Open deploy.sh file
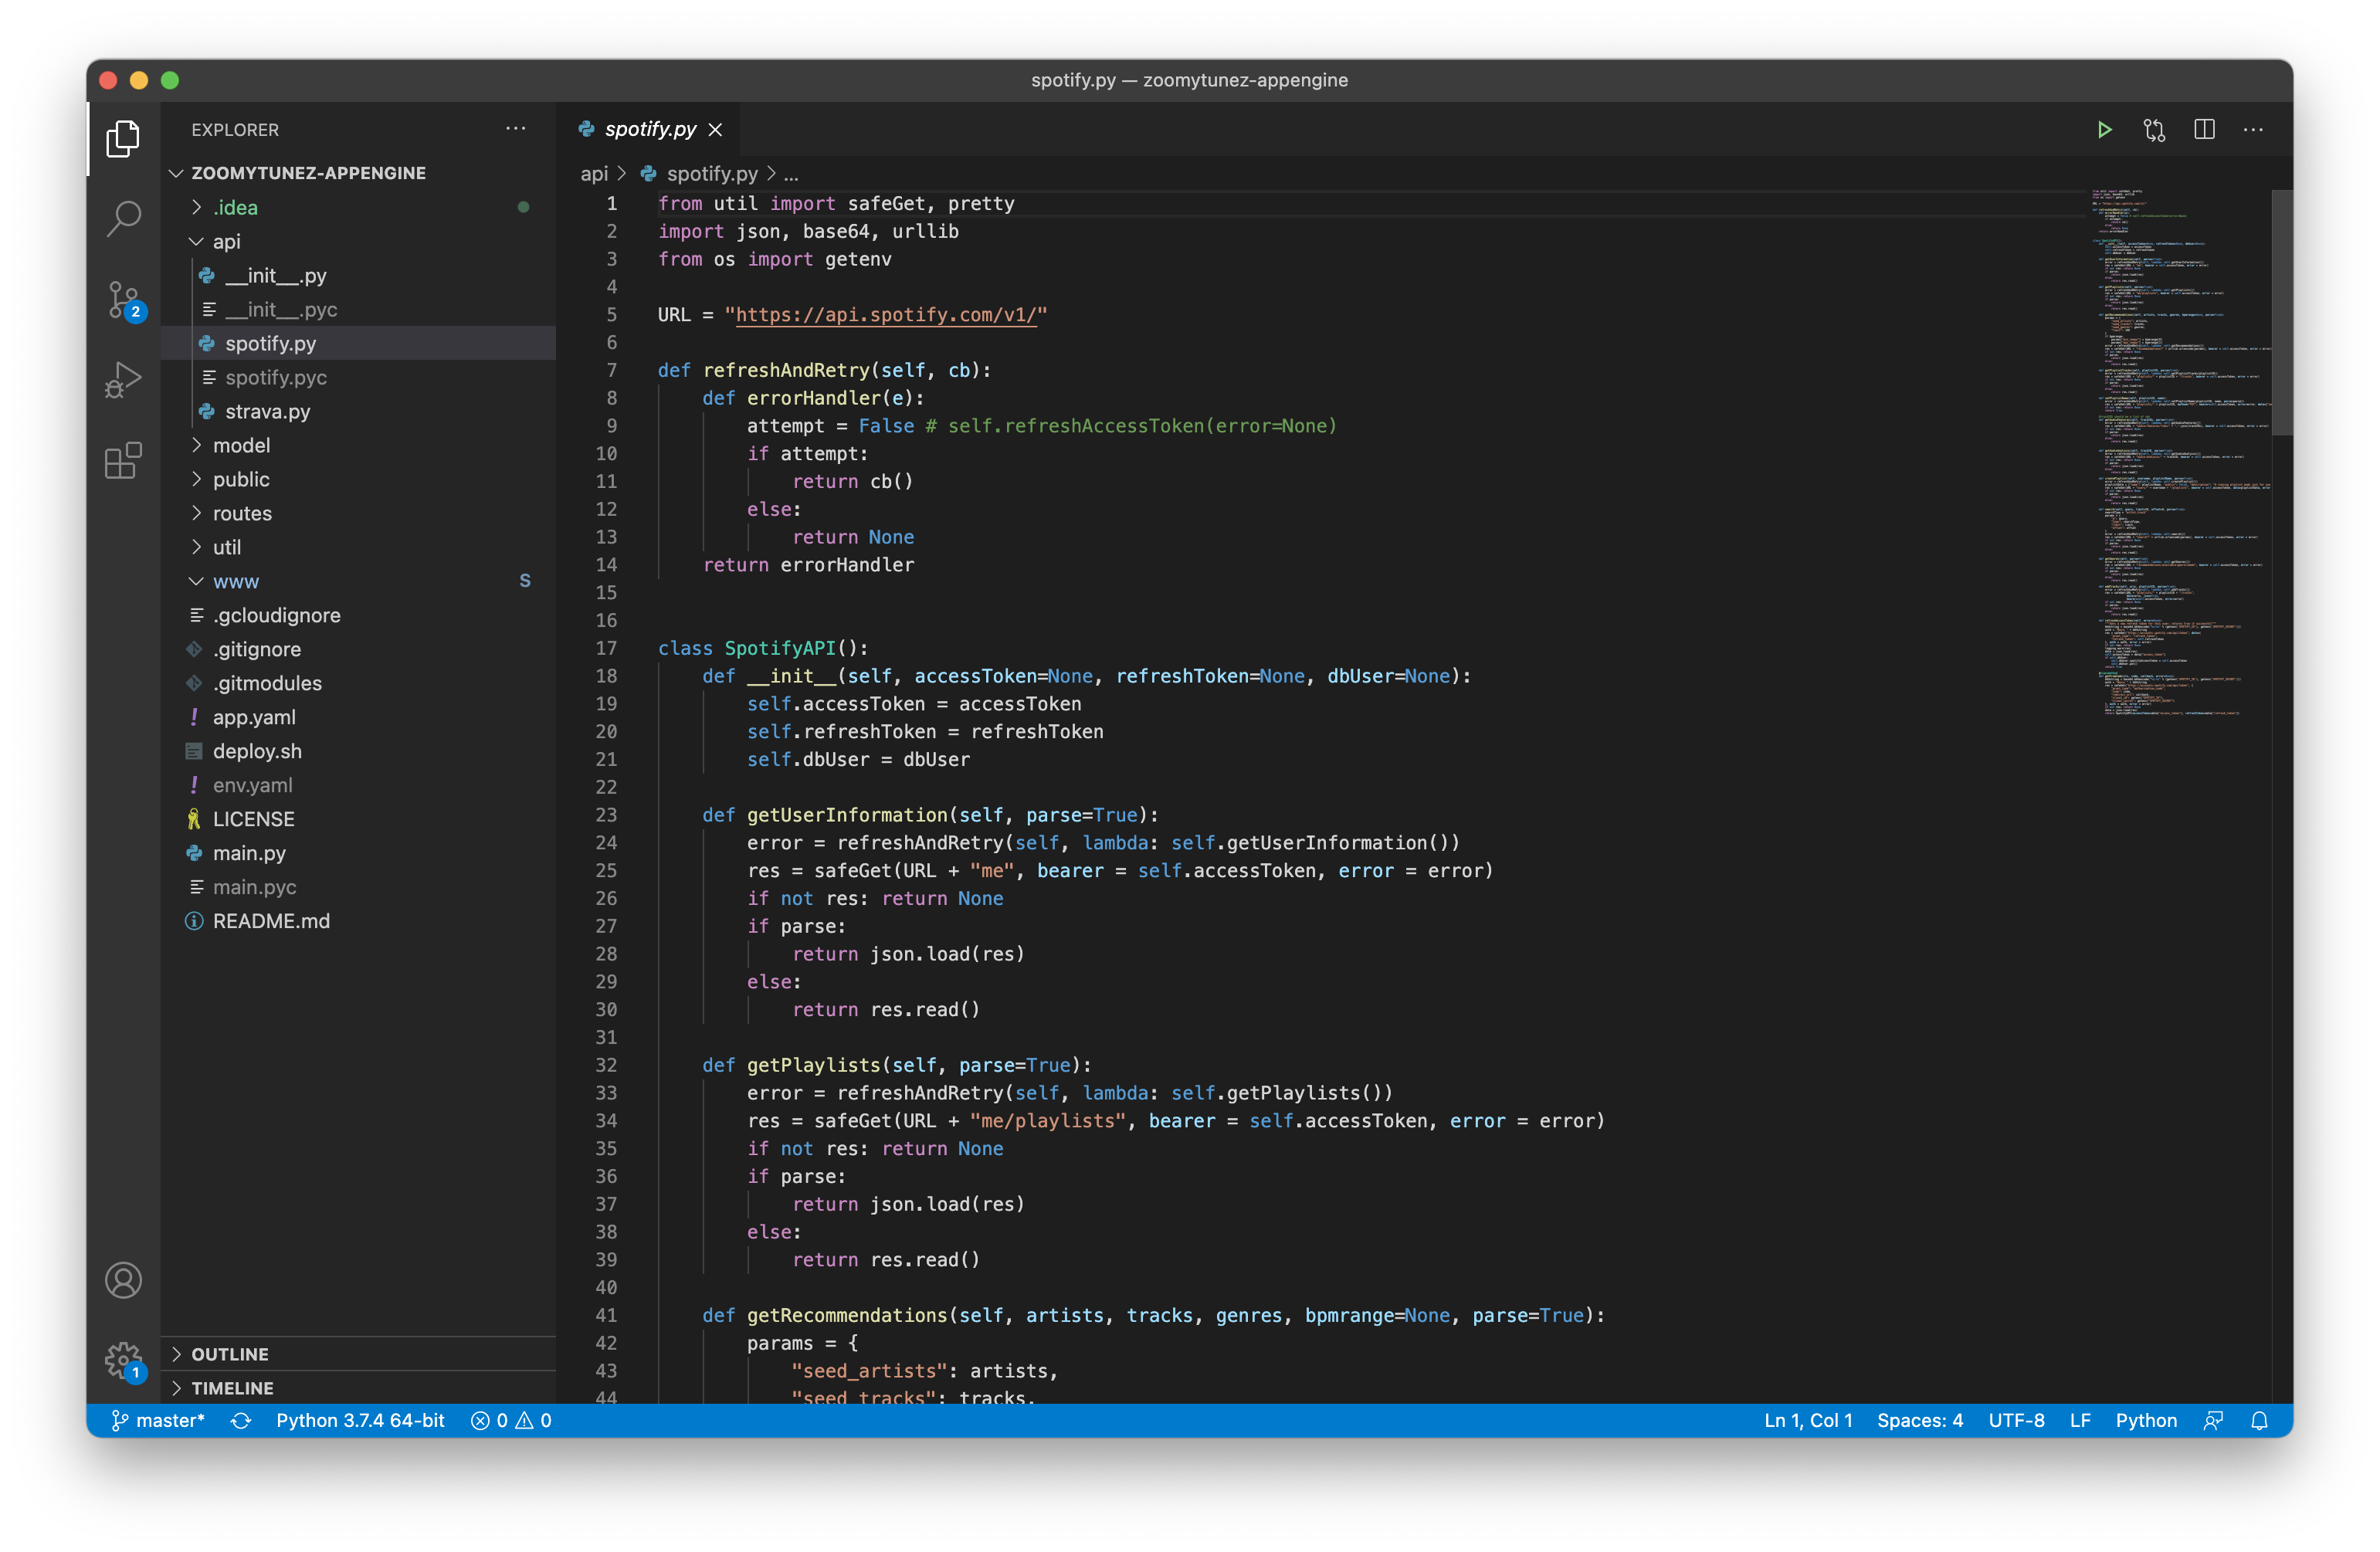This screenshot has height=1552, width=2380. tap(358, 751)
